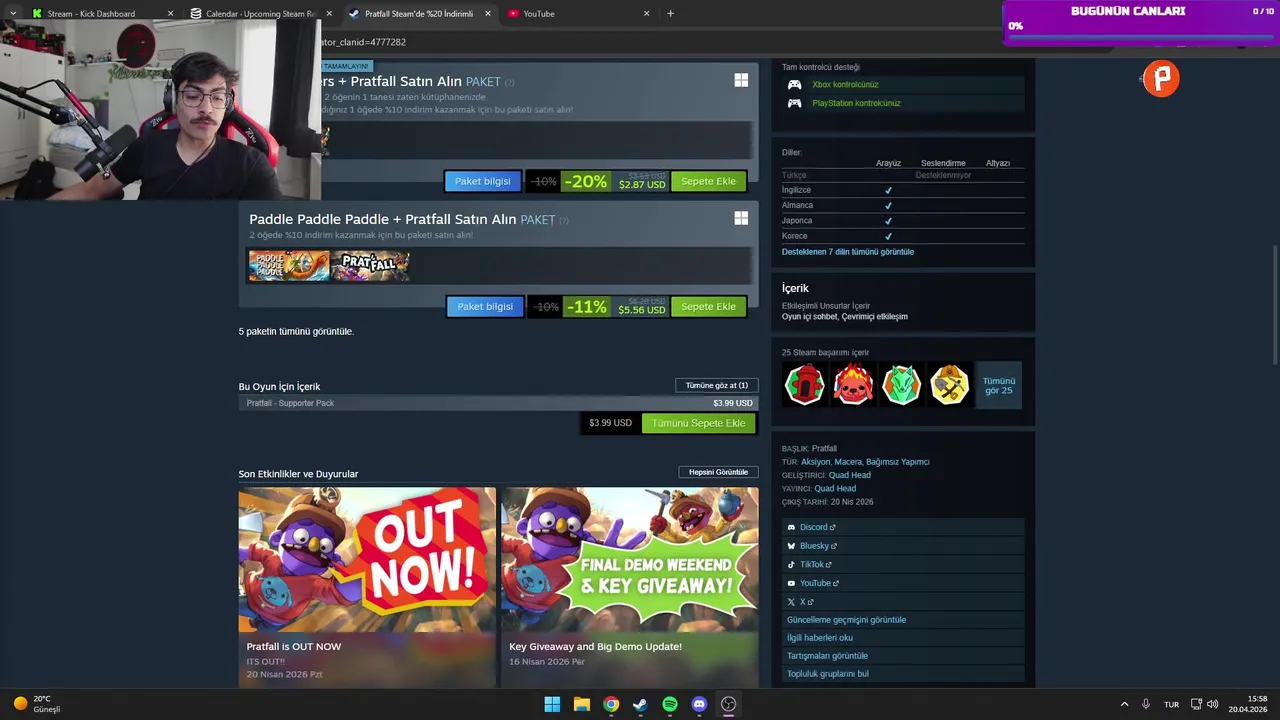Open the Discord external link
This screenshot has height=720, width=1280.
tap(903, 527)
